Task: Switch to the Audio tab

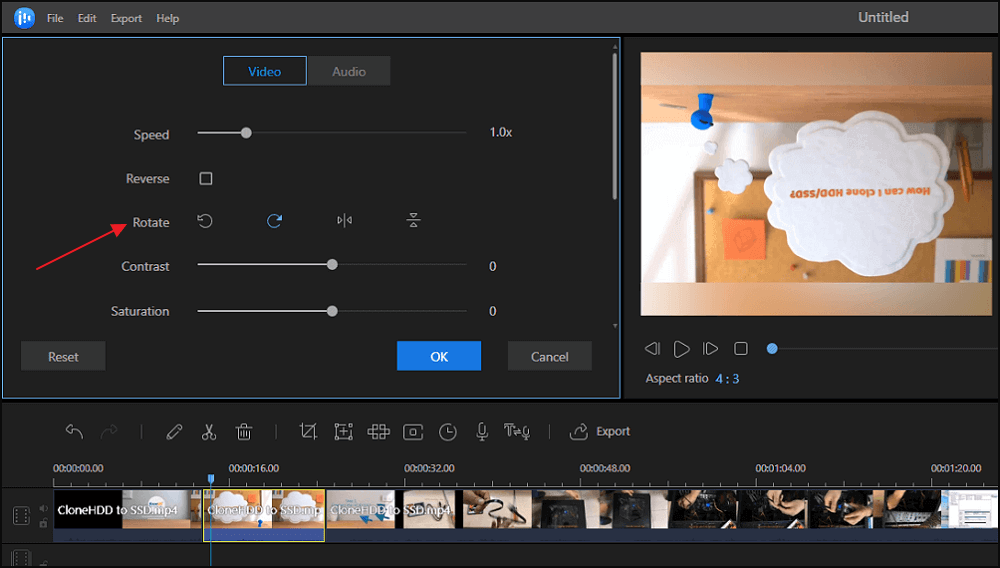Action: pyautogui.click(x=349, y=71)
